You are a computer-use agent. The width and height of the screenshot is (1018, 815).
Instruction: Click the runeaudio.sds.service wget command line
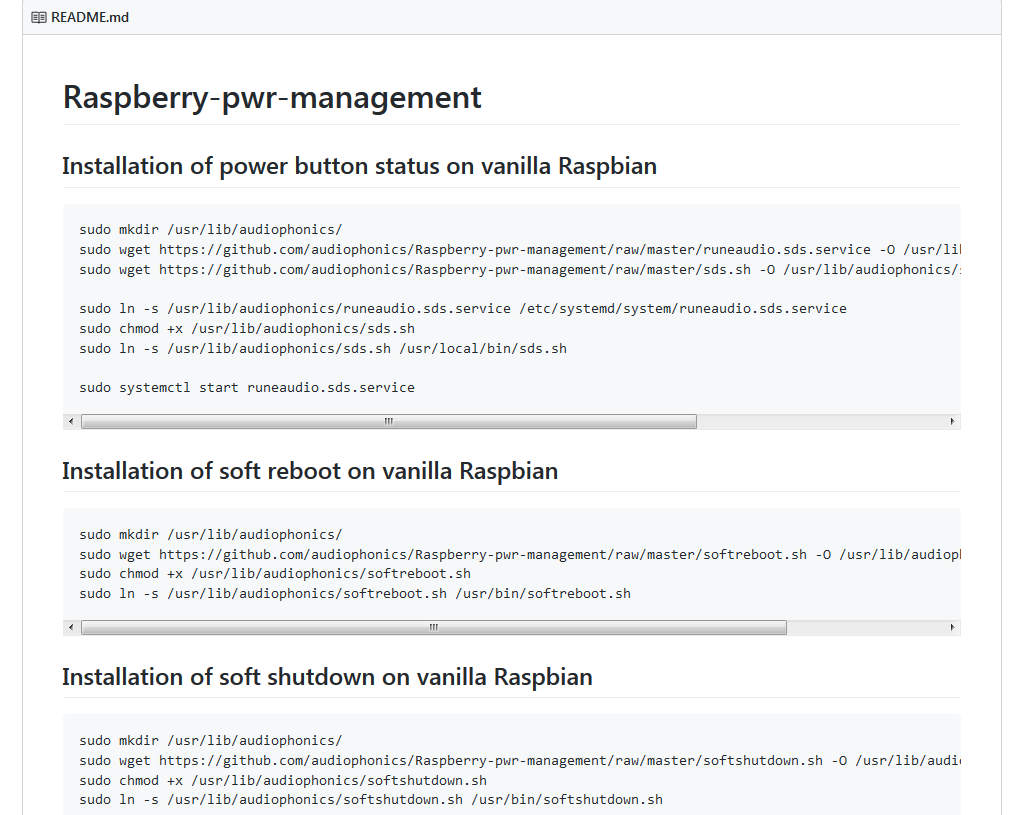pyautogui.click(x=520, y=250)
